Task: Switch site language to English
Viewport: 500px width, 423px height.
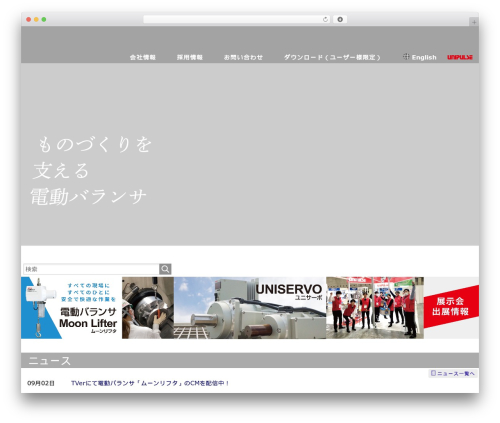Action: (424, 57)
